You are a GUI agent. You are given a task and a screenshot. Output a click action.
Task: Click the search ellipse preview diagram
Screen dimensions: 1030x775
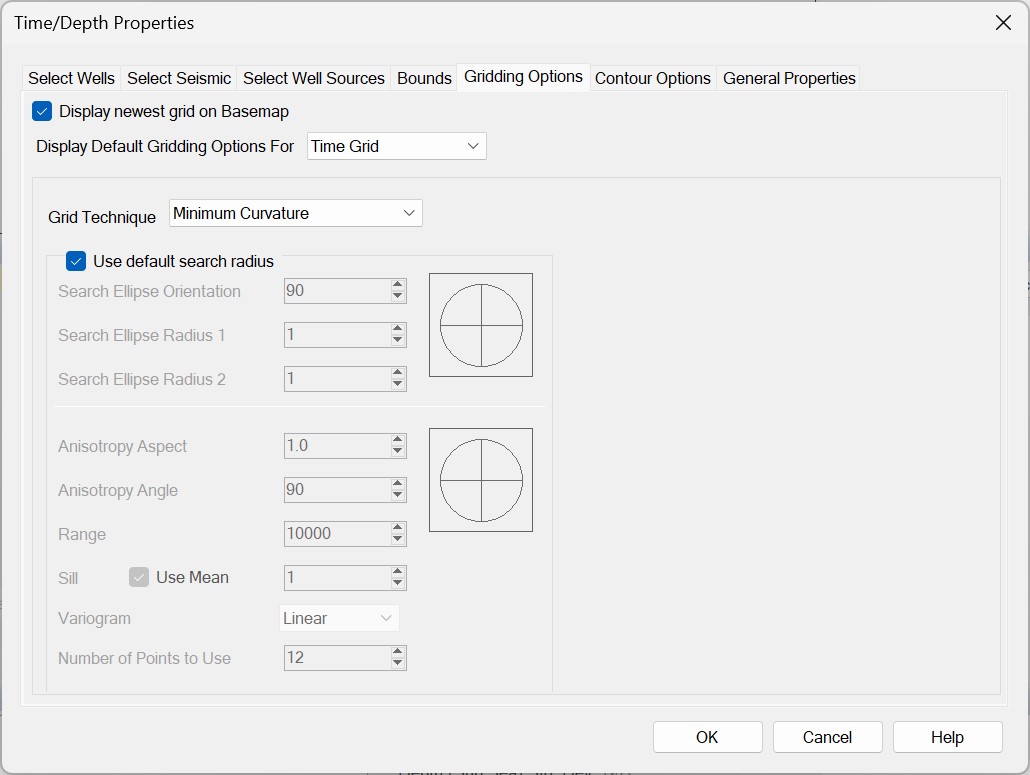(481, 325)
